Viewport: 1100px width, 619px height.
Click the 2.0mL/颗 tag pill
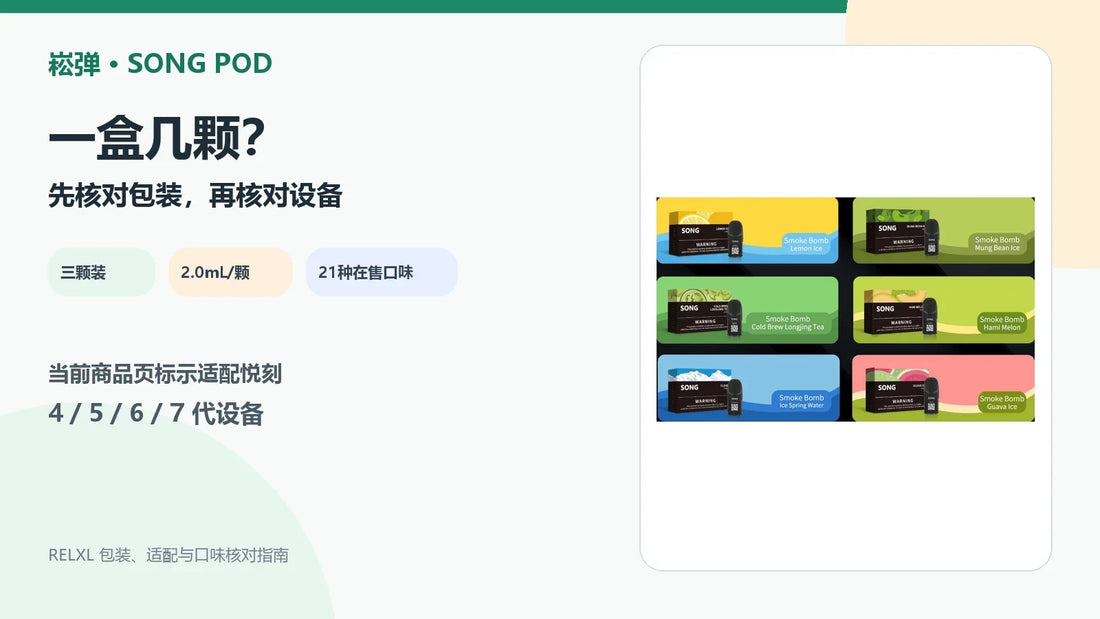tap(230, 272)
